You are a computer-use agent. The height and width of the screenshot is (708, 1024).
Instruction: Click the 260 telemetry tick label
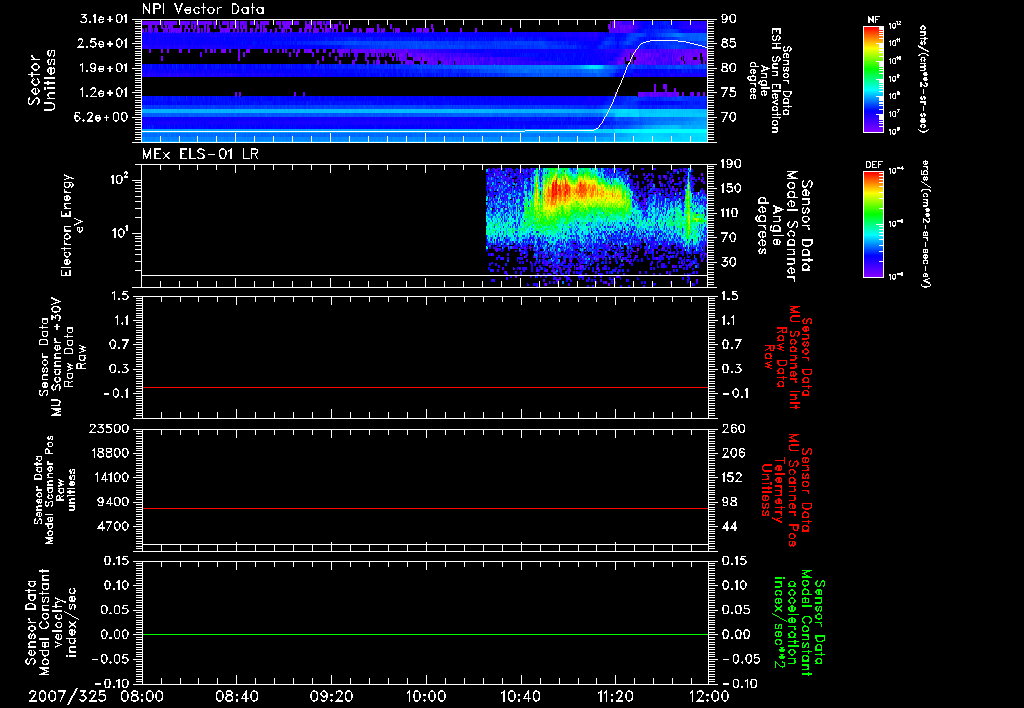(x=732, y=429)
